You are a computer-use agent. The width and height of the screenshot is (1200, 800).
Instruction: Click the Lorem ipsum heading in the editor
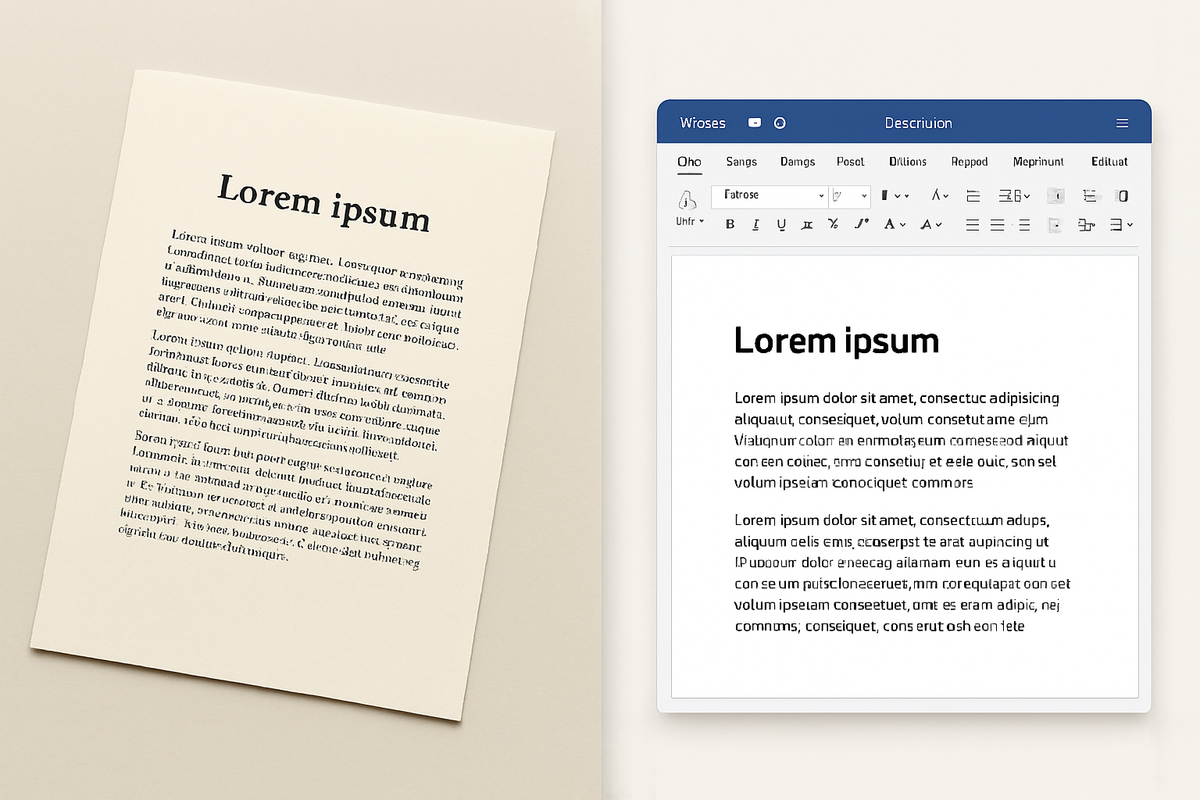tap(836, 342)
